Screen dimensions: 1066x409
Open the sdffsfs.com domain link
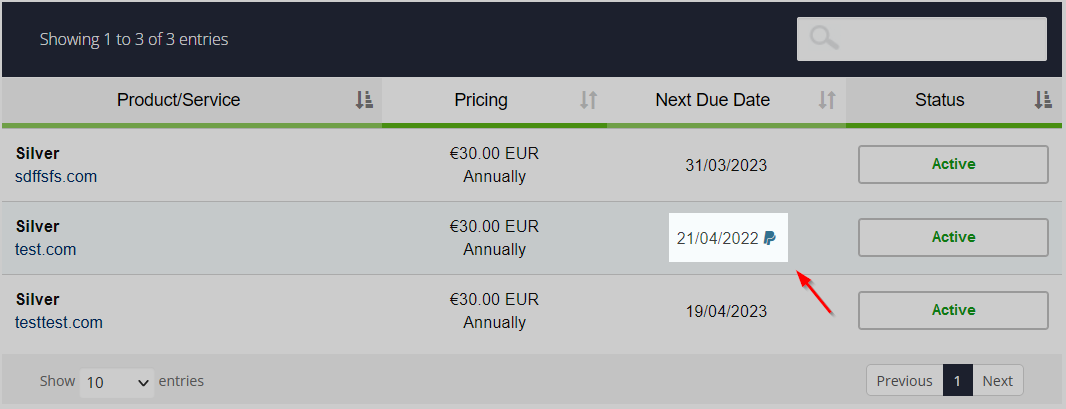[x=56, y=177]
